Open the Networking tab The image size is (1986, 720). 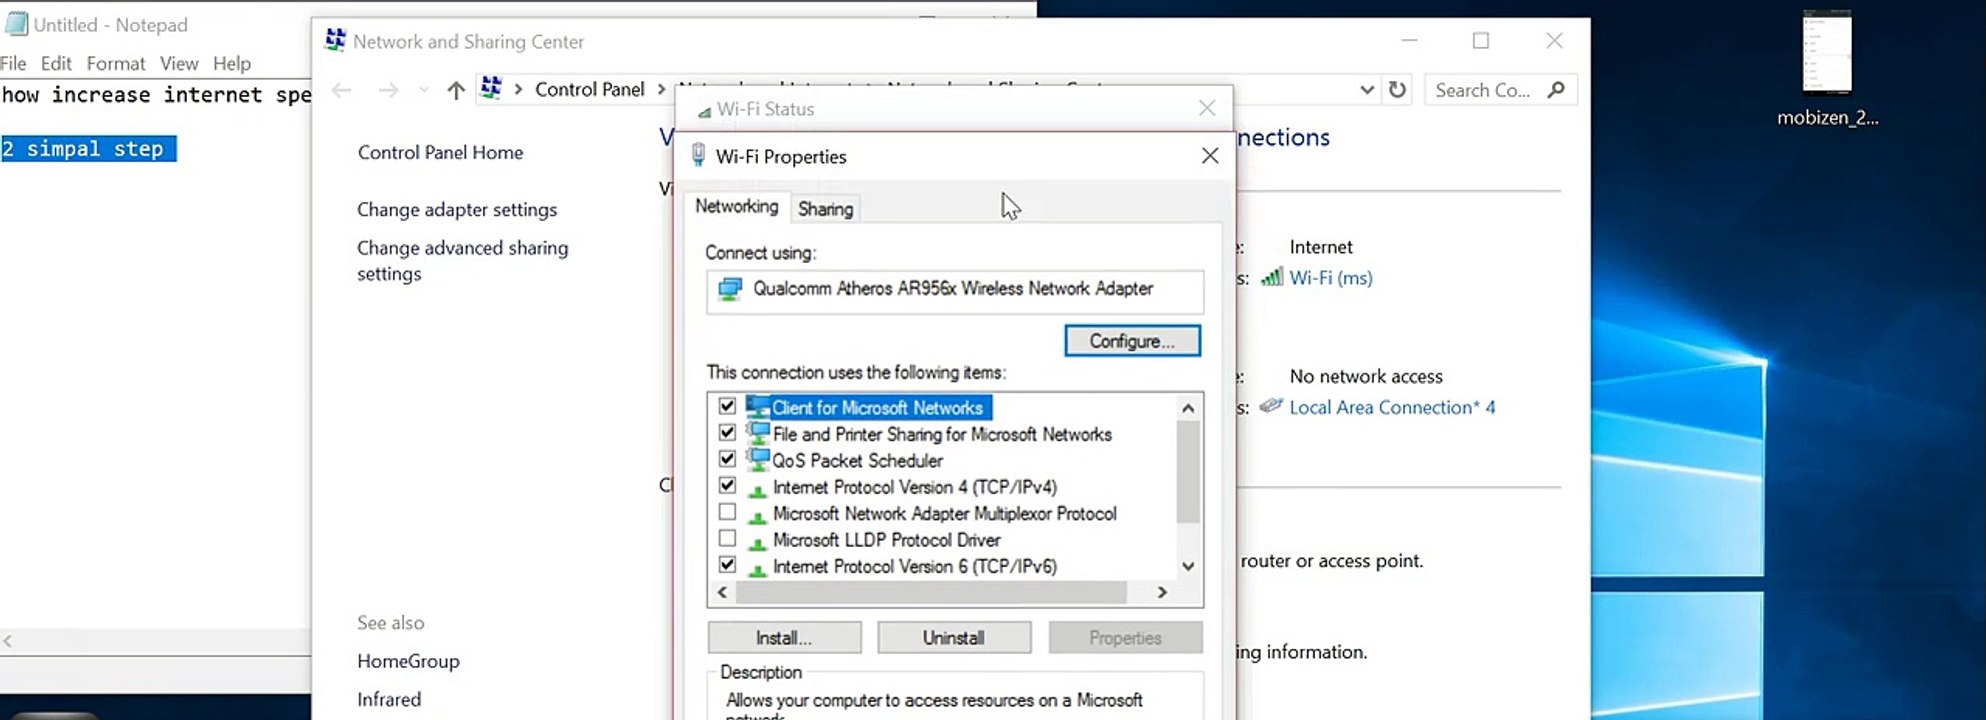pyautogui.click(x=737, y=206)
